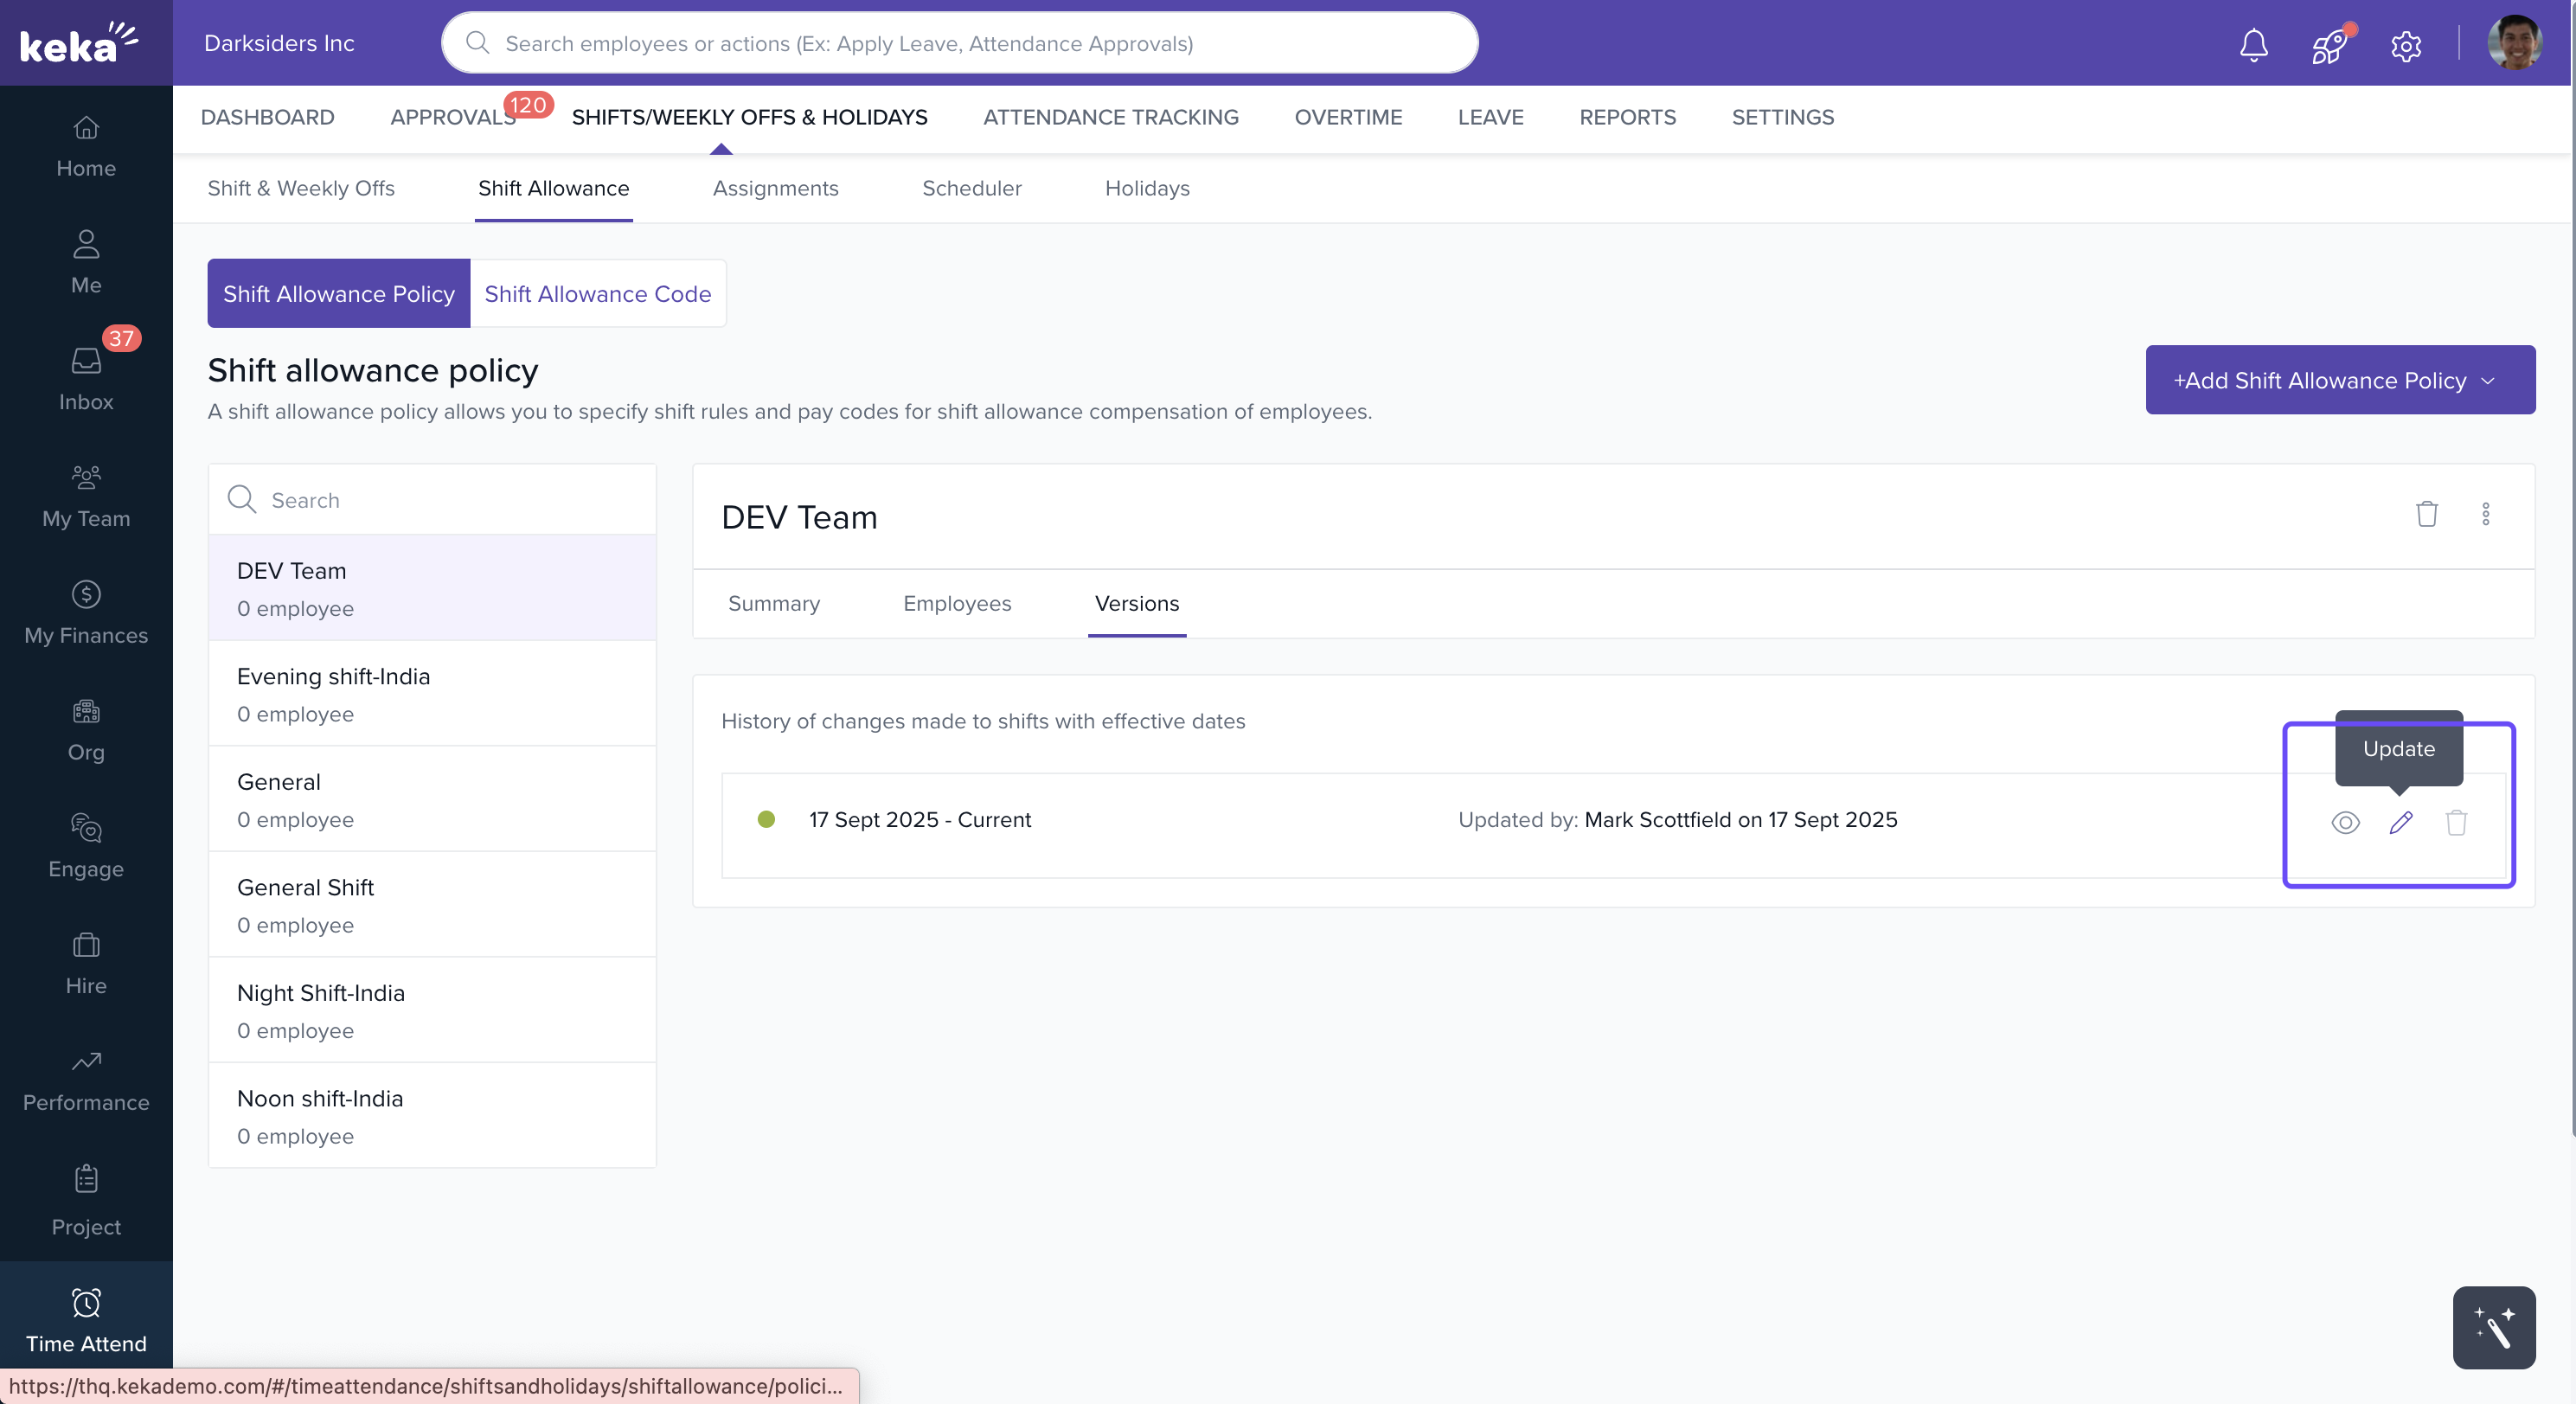The width and height of the screenshot is (2576, 1404).
Task: Open three-dot menu for DEV Team
Action: coord(2485,514)
